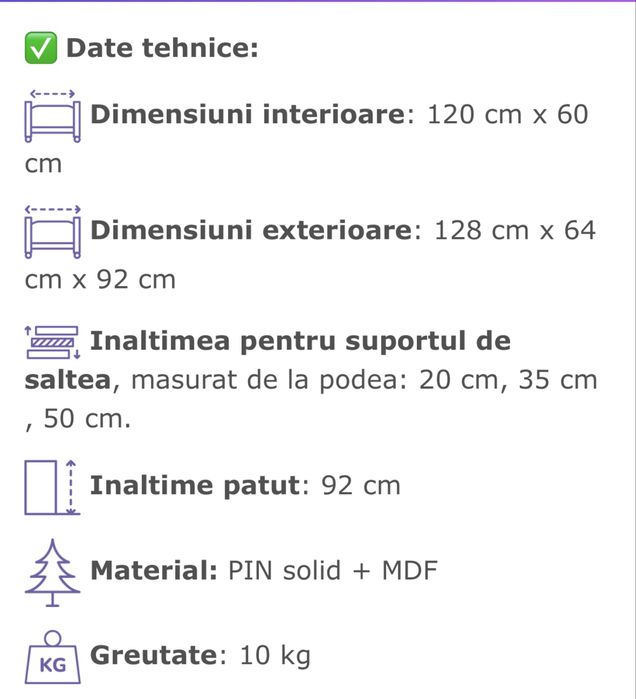636x699 pixels.
Task: Click the "Dimensiuni interioare" label
Action: coord(247,114)
